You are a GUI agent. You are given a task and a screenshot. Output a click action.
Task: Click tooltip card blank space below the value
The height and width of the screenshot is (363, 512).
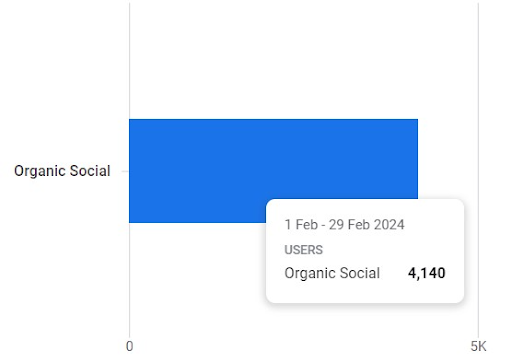click(365, 292)
